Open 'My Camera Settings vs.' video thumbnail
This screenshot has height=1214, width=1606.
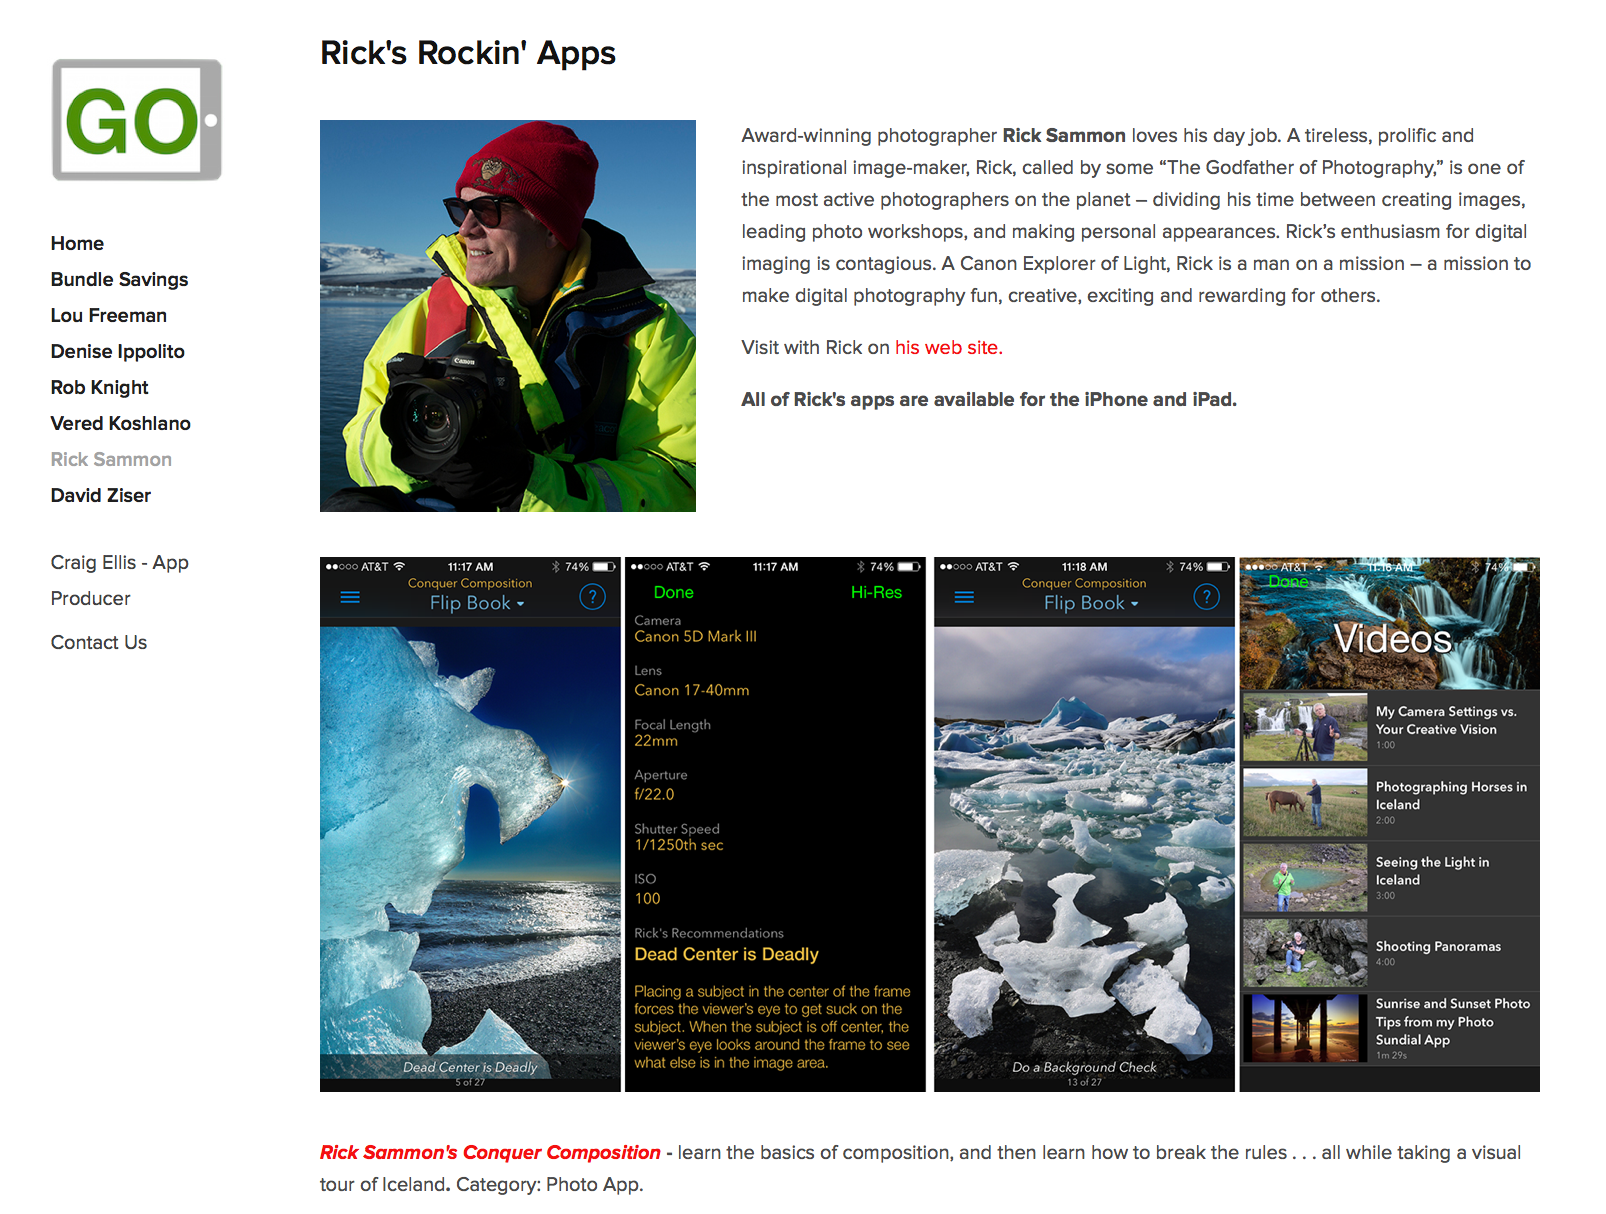(1304, 728)
